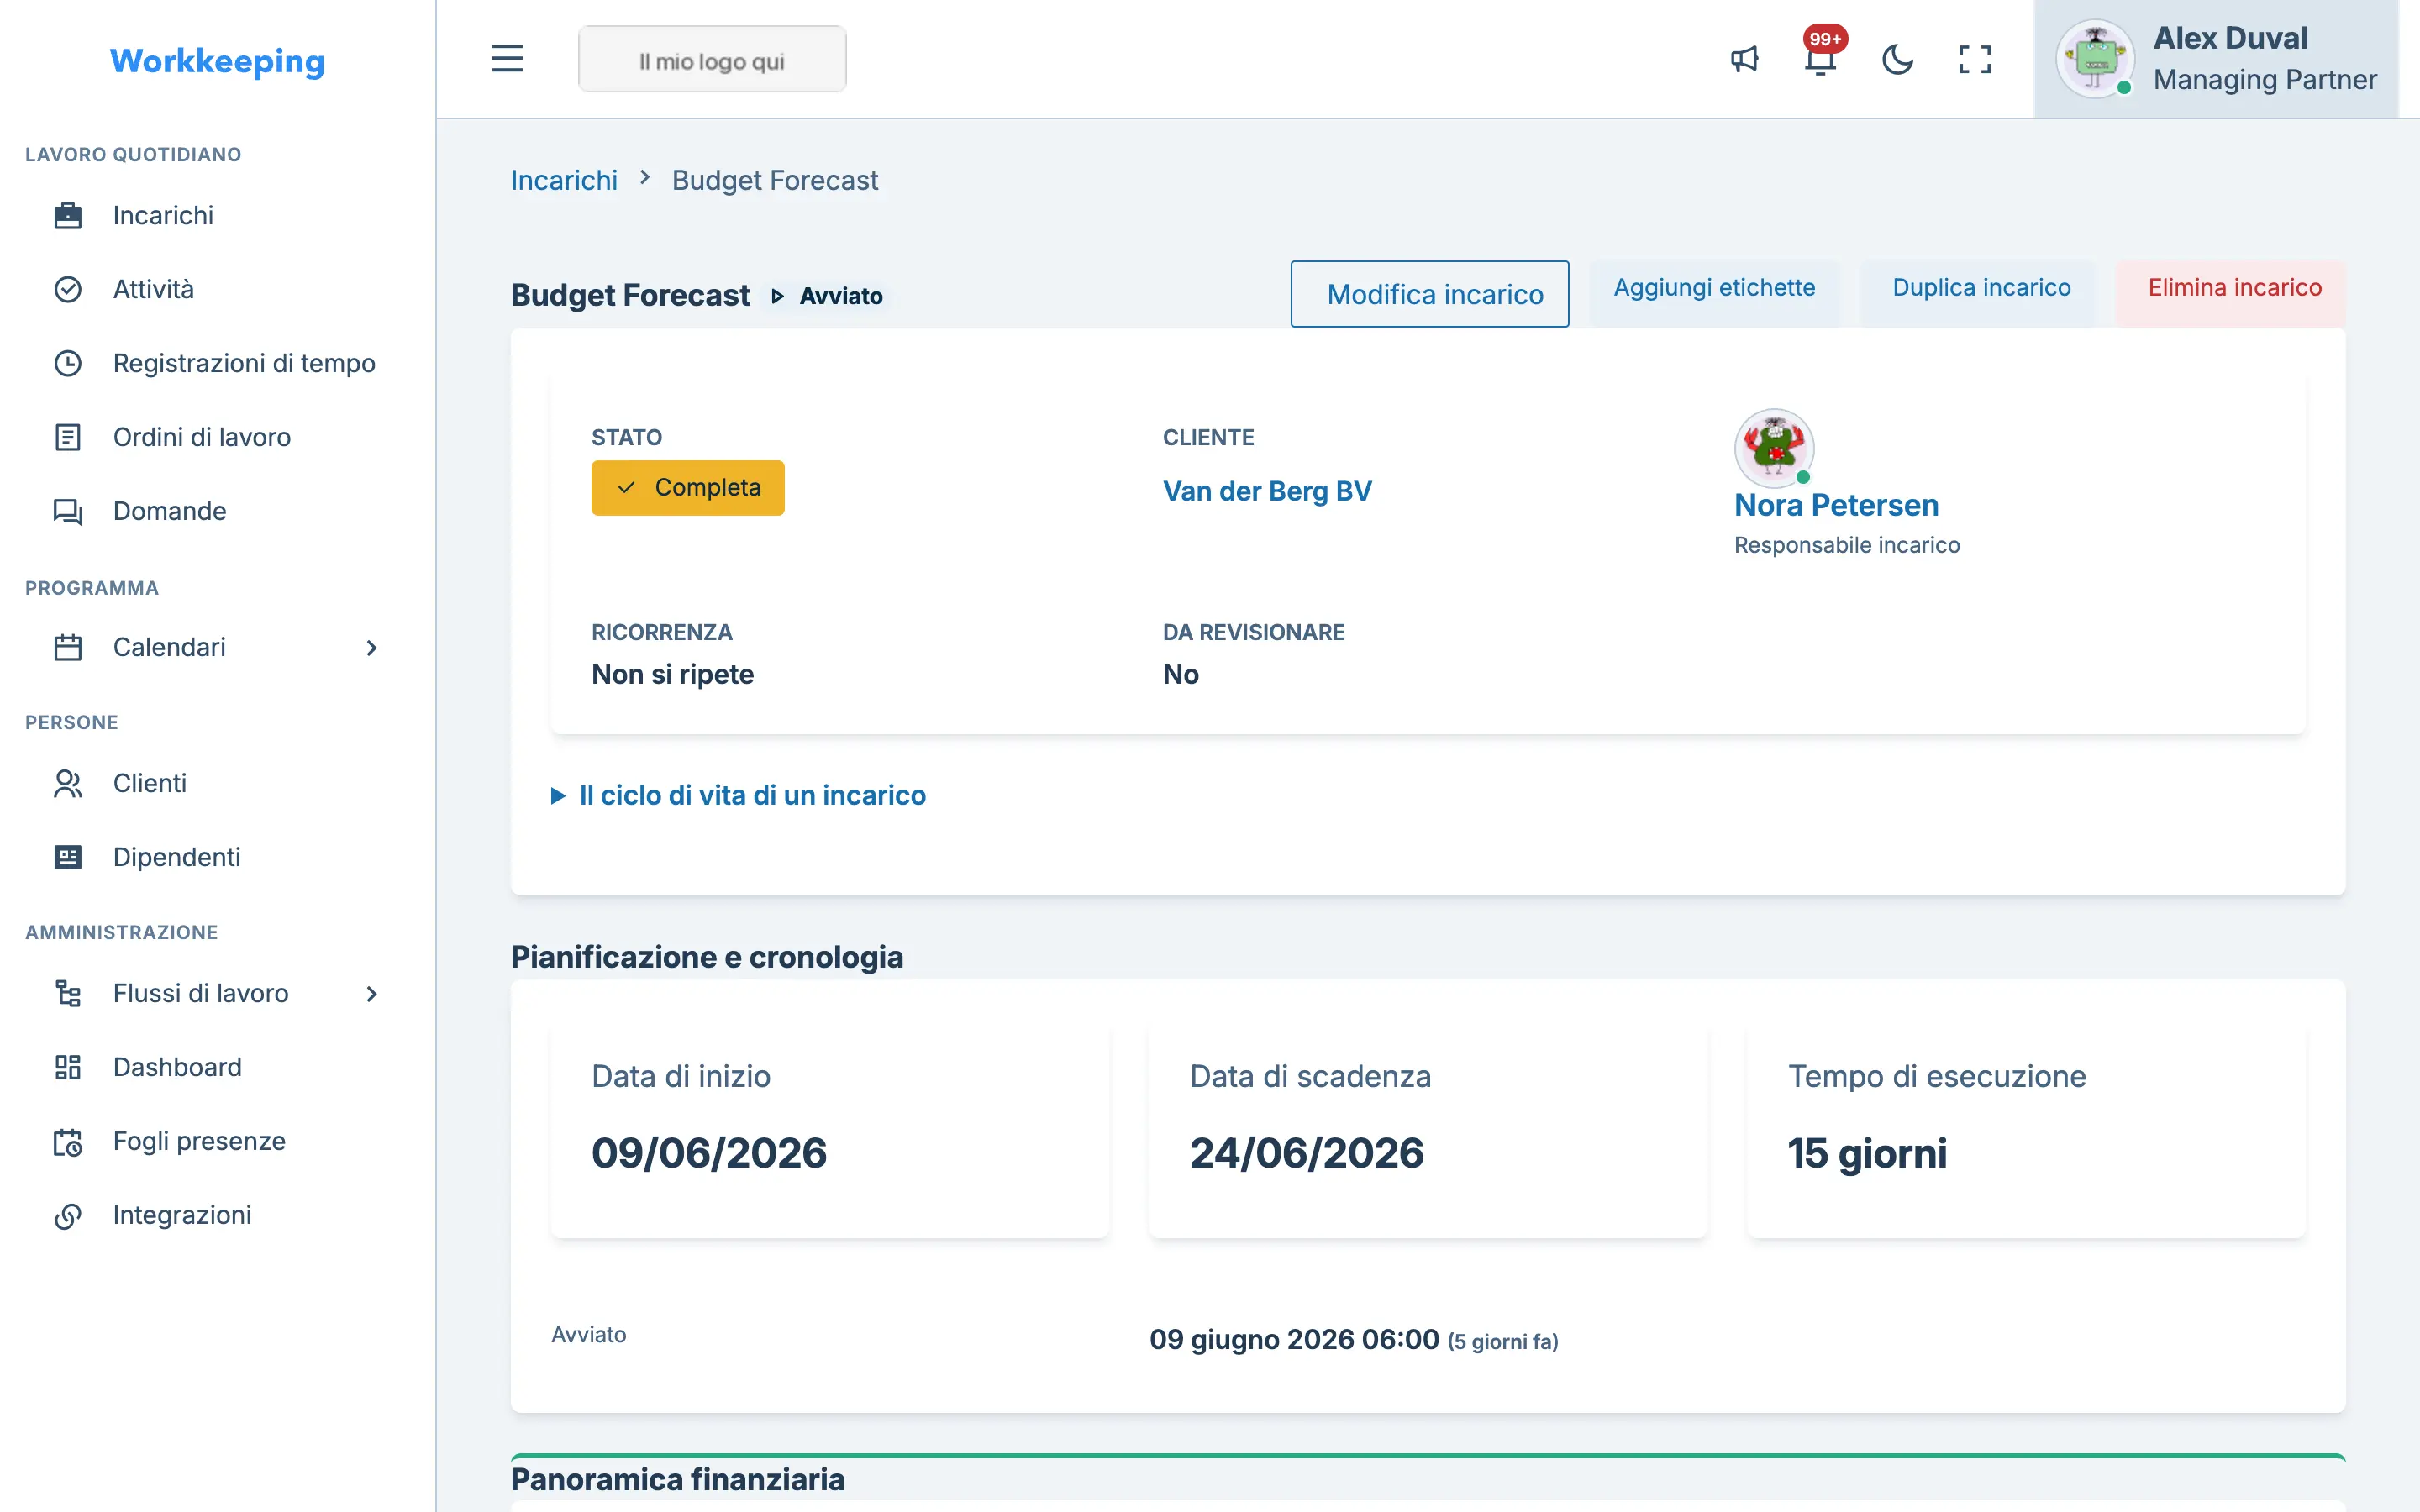Image resolution: width=2420 pixels, height=1512 pixels.
Task: Toggle dark mode moon icon
Action: (x=1897, y=59)
